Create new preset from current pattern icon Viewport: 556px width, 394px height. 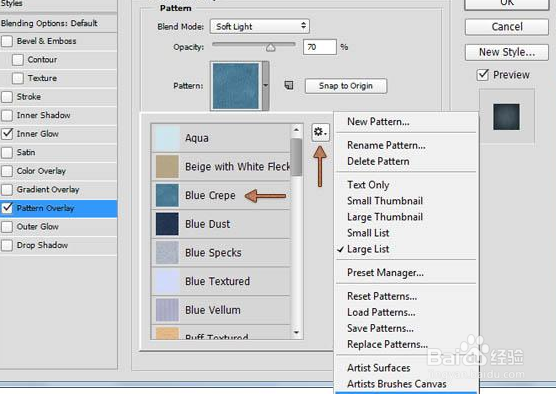[289, 85]
